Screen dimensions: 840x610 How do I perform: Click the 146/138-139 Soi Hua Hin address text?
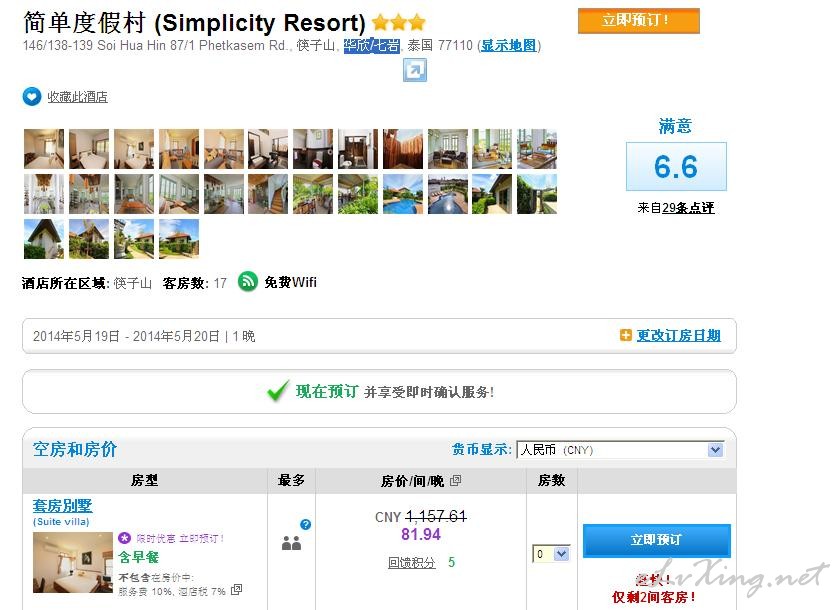tap(154, 46)
